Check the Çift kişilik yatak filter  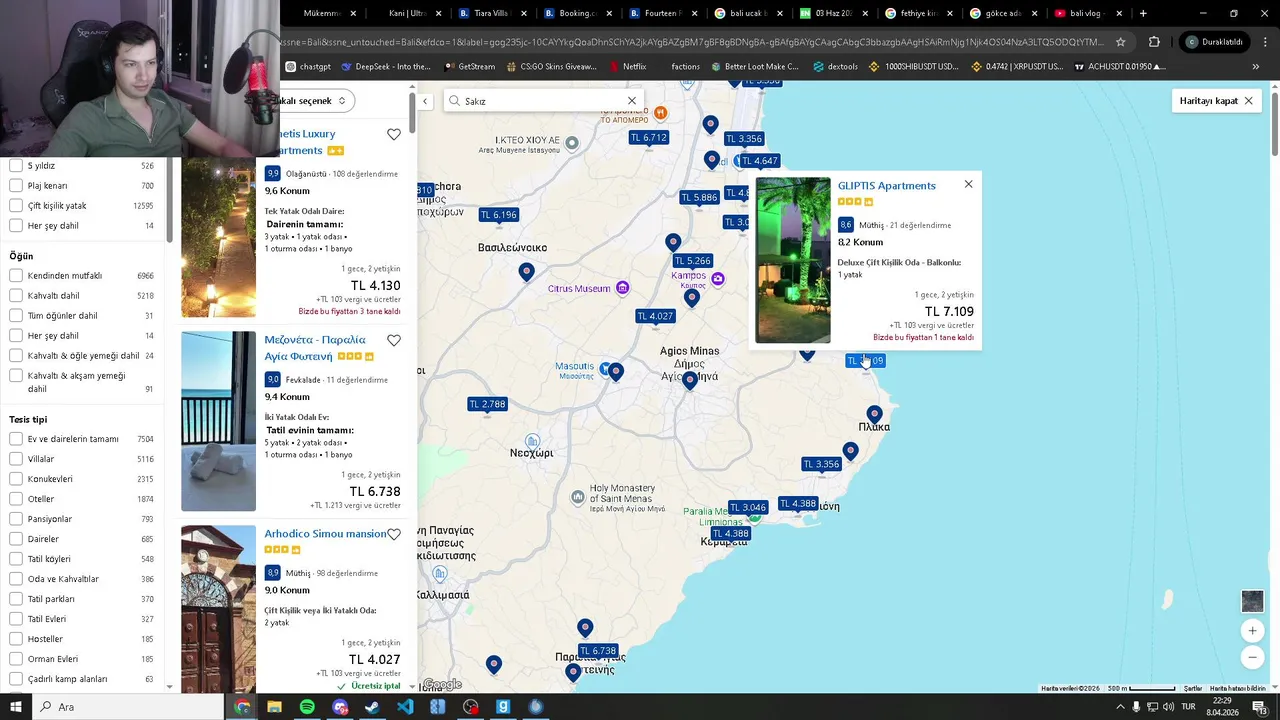click(x=16, y=206)
